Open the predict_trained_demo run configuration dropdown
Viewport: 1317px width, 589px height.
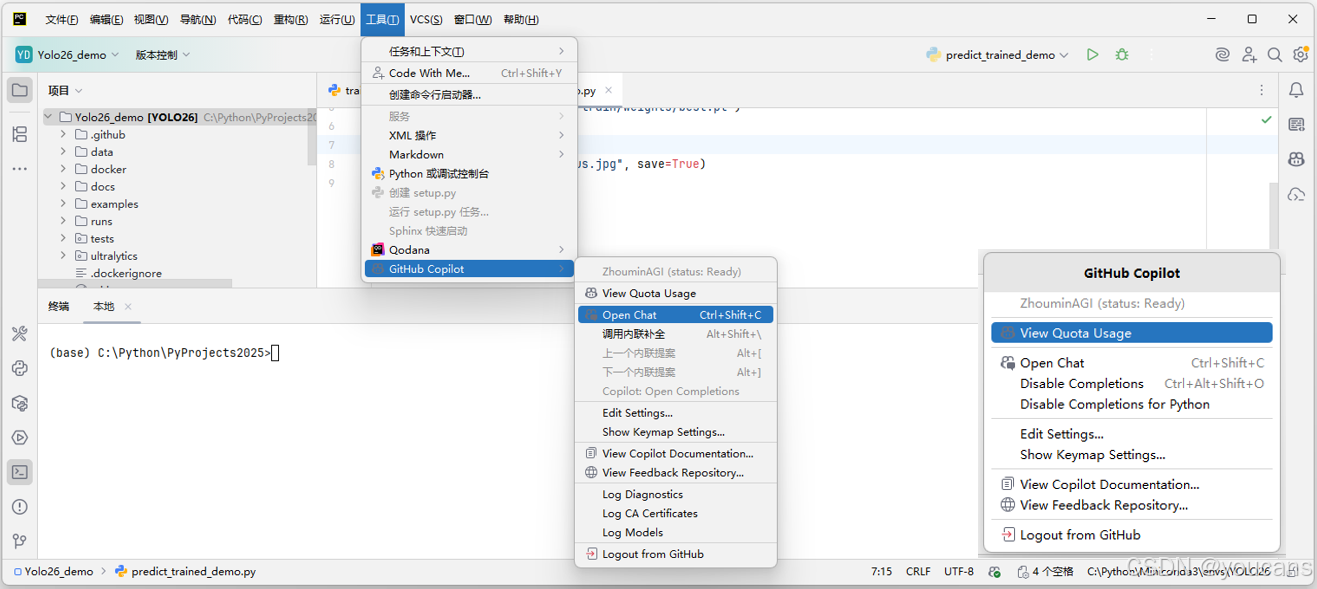tap(997, 55)
